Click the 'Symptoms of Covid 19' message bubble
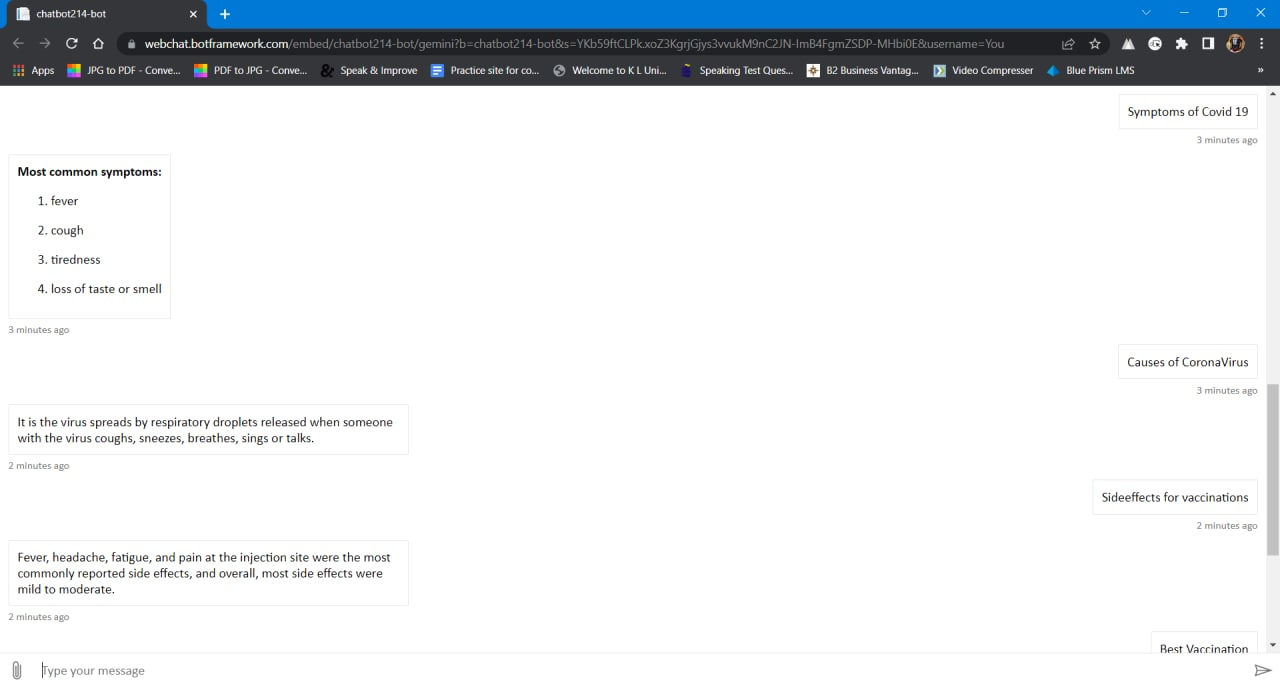Viewport: 1280px width, 686px height. click(x=1188, y=112)
